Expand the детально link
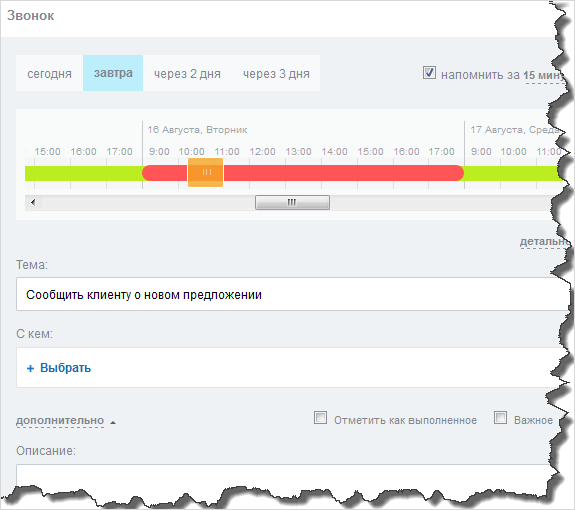This screenshot has height=510, width=575. coord(545,242)
